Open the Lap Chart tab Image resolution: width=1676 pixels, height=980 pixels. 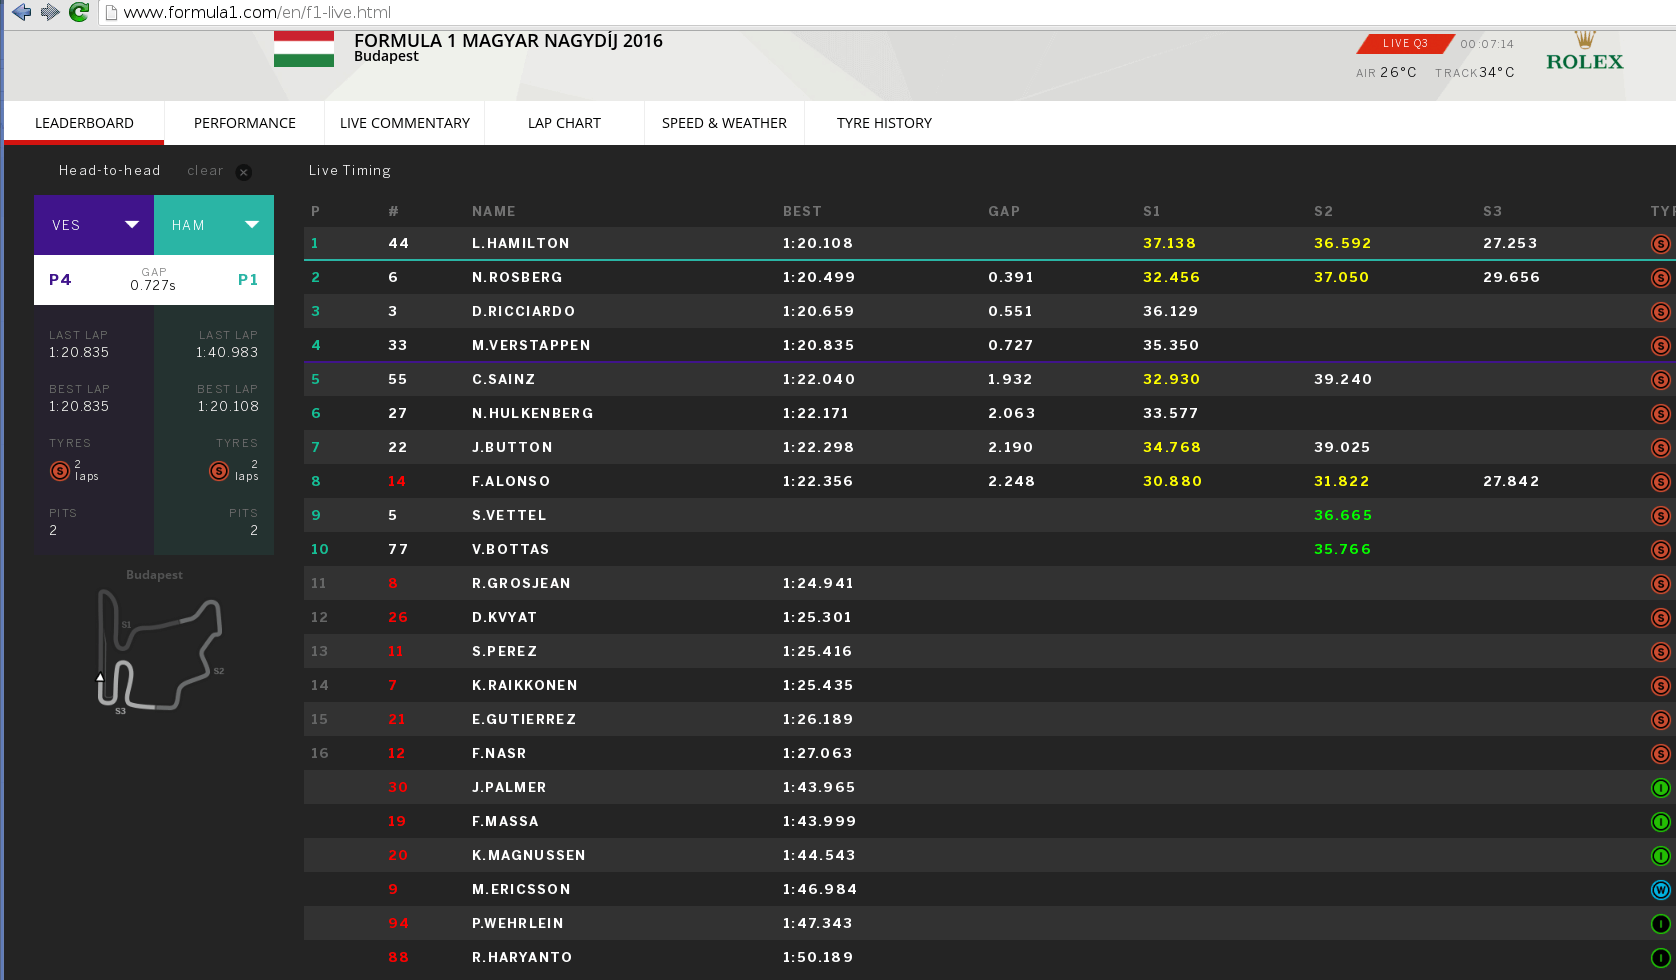[564, 123]
